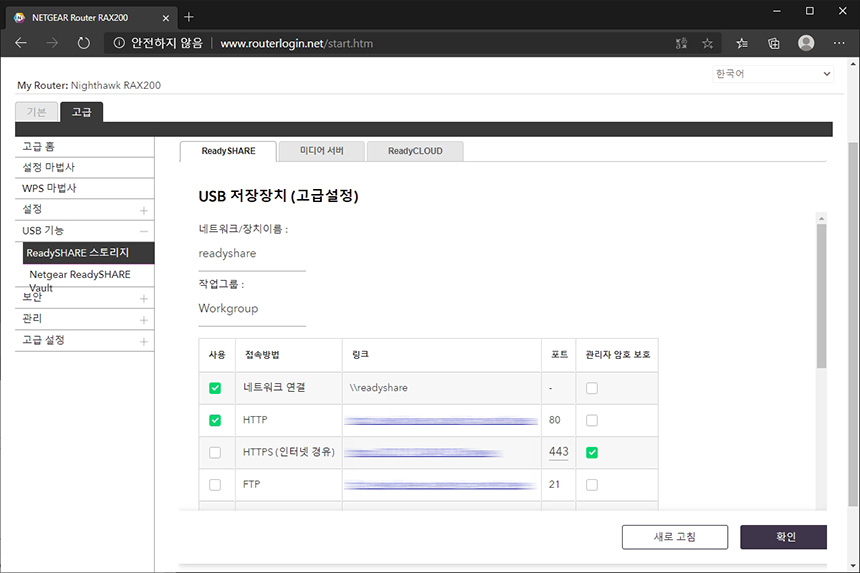
Task: Click the 확인 button
Action: pyautogui.click(x=784, y=537)
